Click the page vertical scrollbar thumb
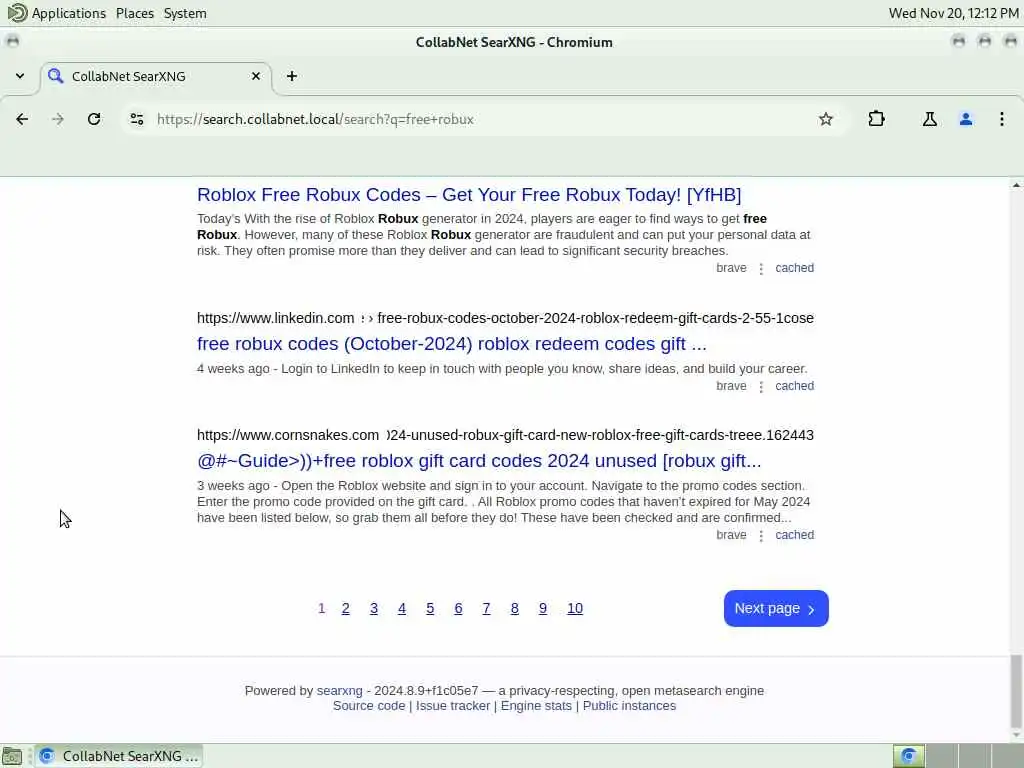The image size is (1024, 768). (1016, 691)
